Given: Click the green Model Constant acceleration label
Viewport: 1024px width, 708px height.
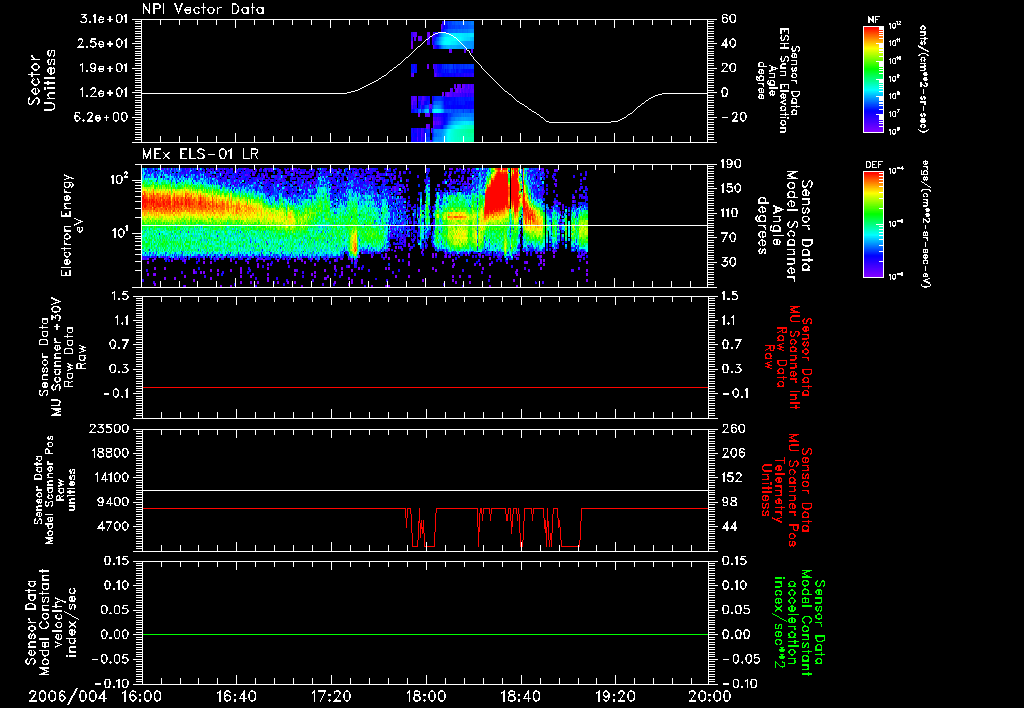Looking at the screenshot, I should tap(799, 624).
